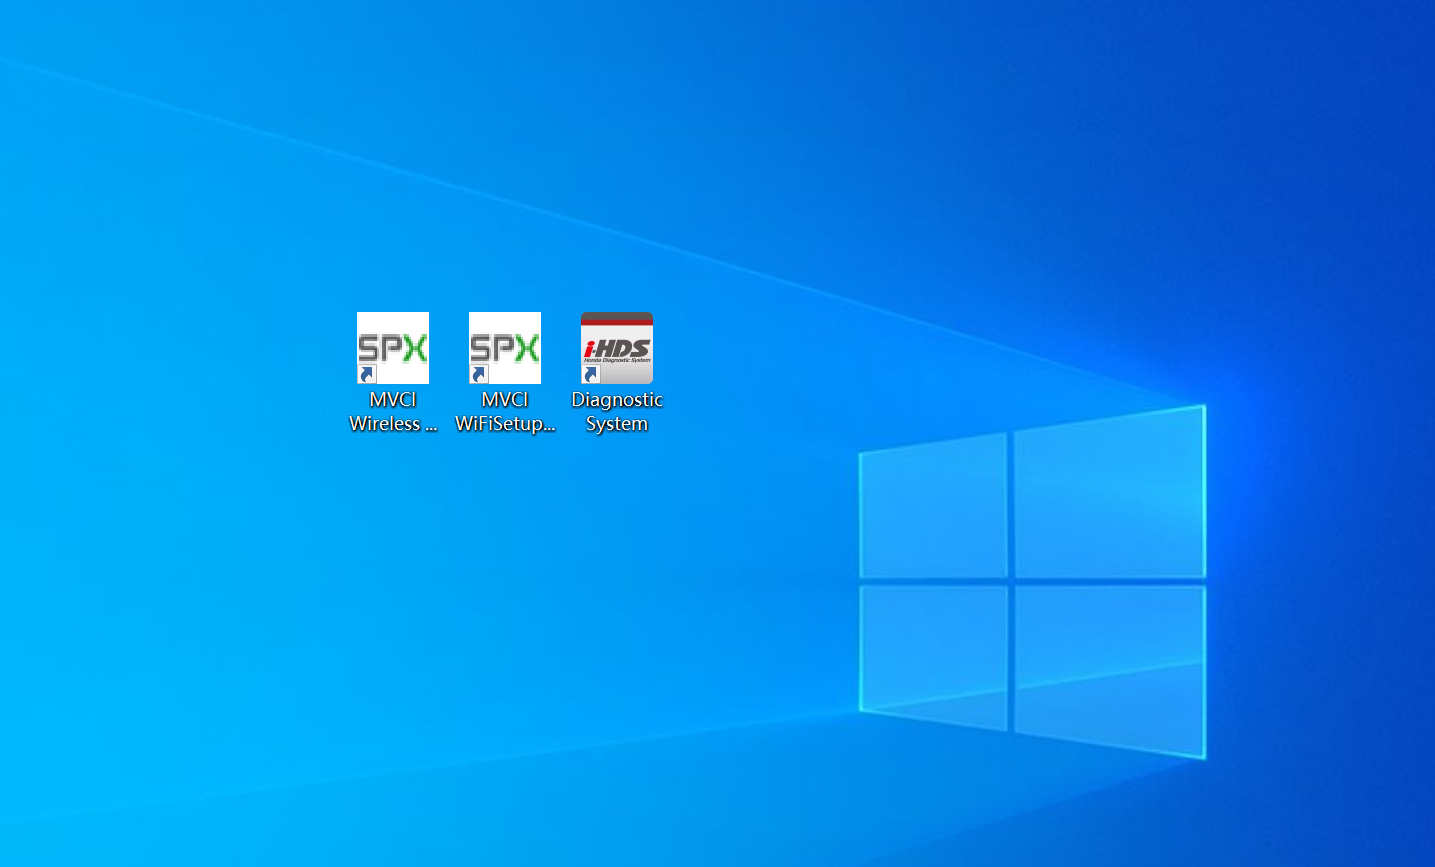Viewport: 1435px width, 867px height.
Task: Select the MVCI WiFiSetup shortcut icon
Action: point(505,348)
